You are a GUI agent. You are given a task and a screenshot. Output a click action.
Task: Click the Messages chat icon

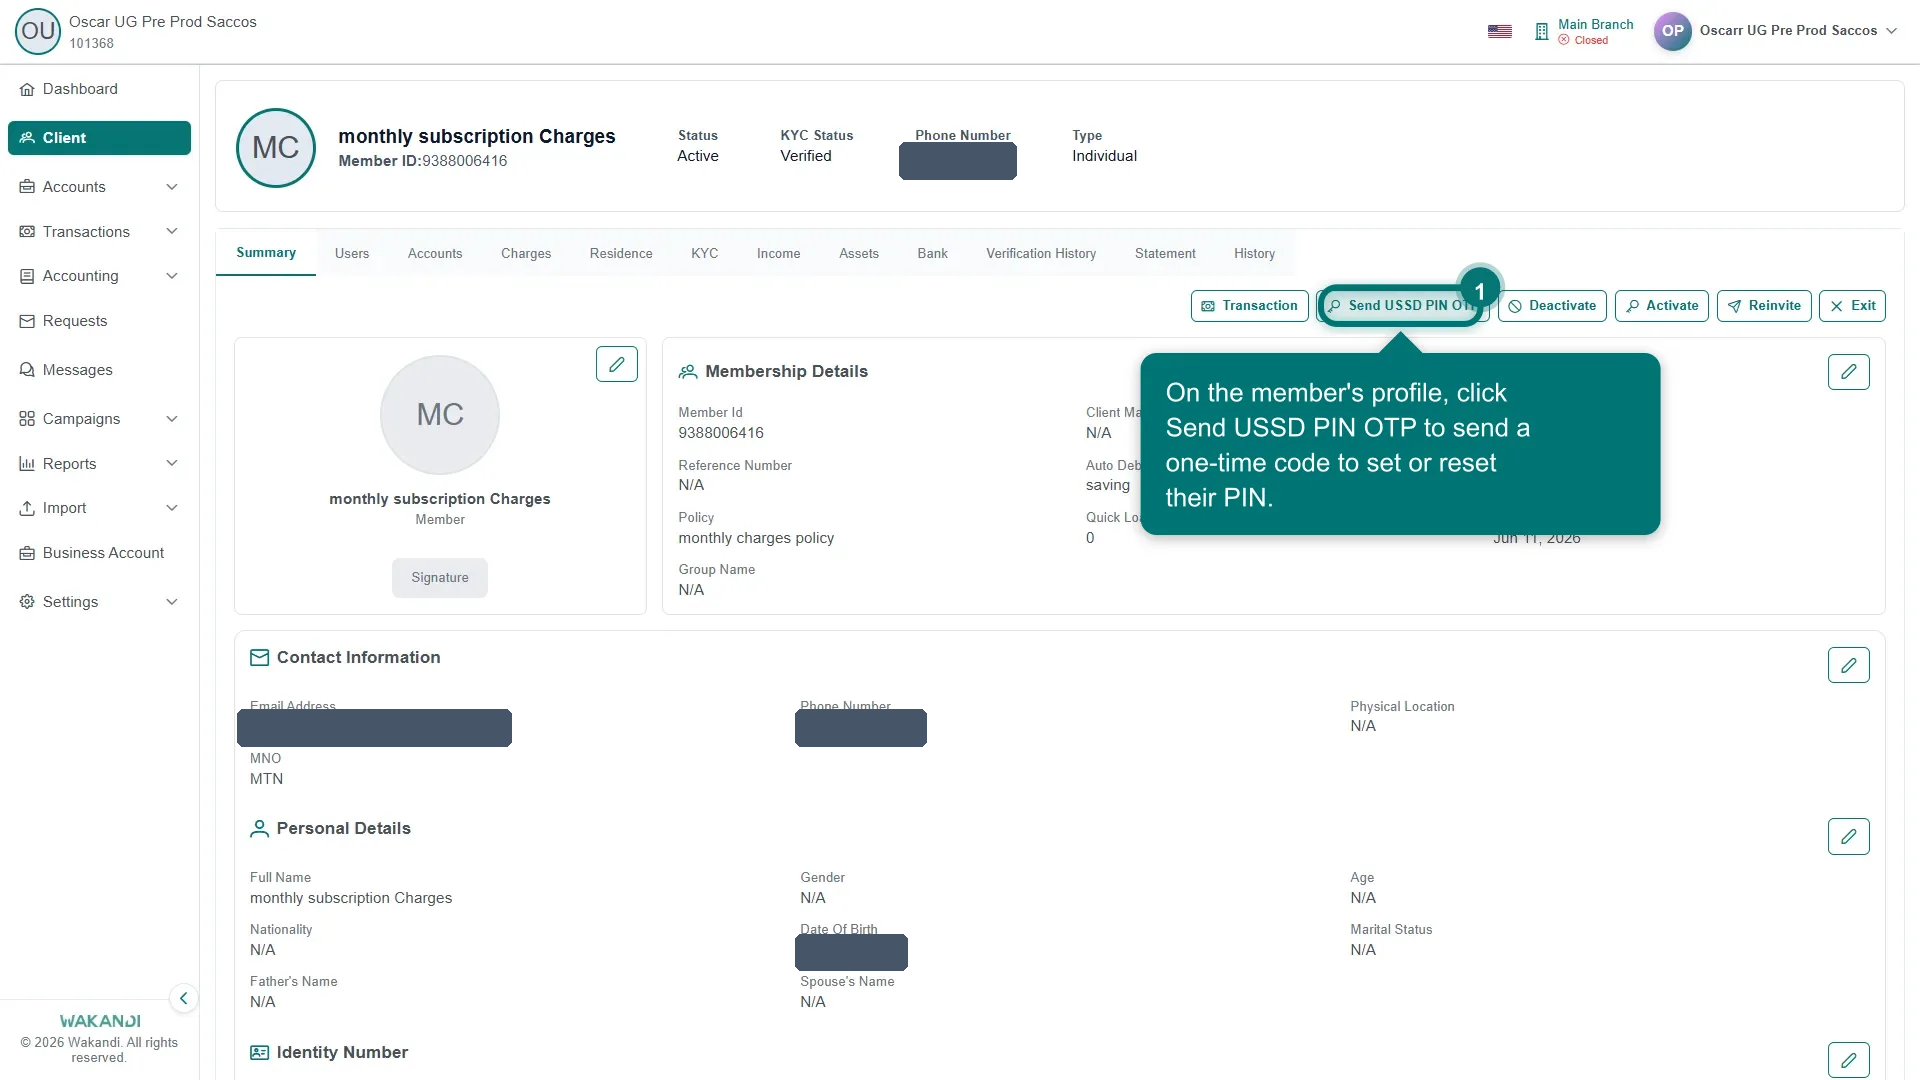27,370
